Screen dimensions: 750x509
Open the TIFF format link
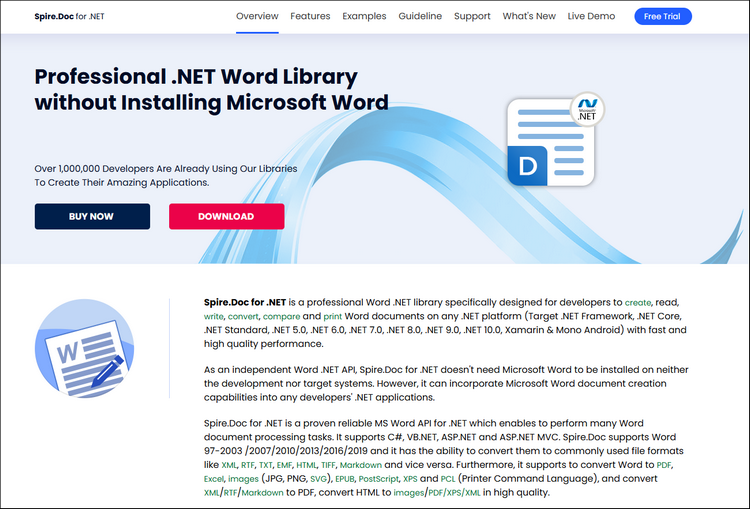click(328, 465)
